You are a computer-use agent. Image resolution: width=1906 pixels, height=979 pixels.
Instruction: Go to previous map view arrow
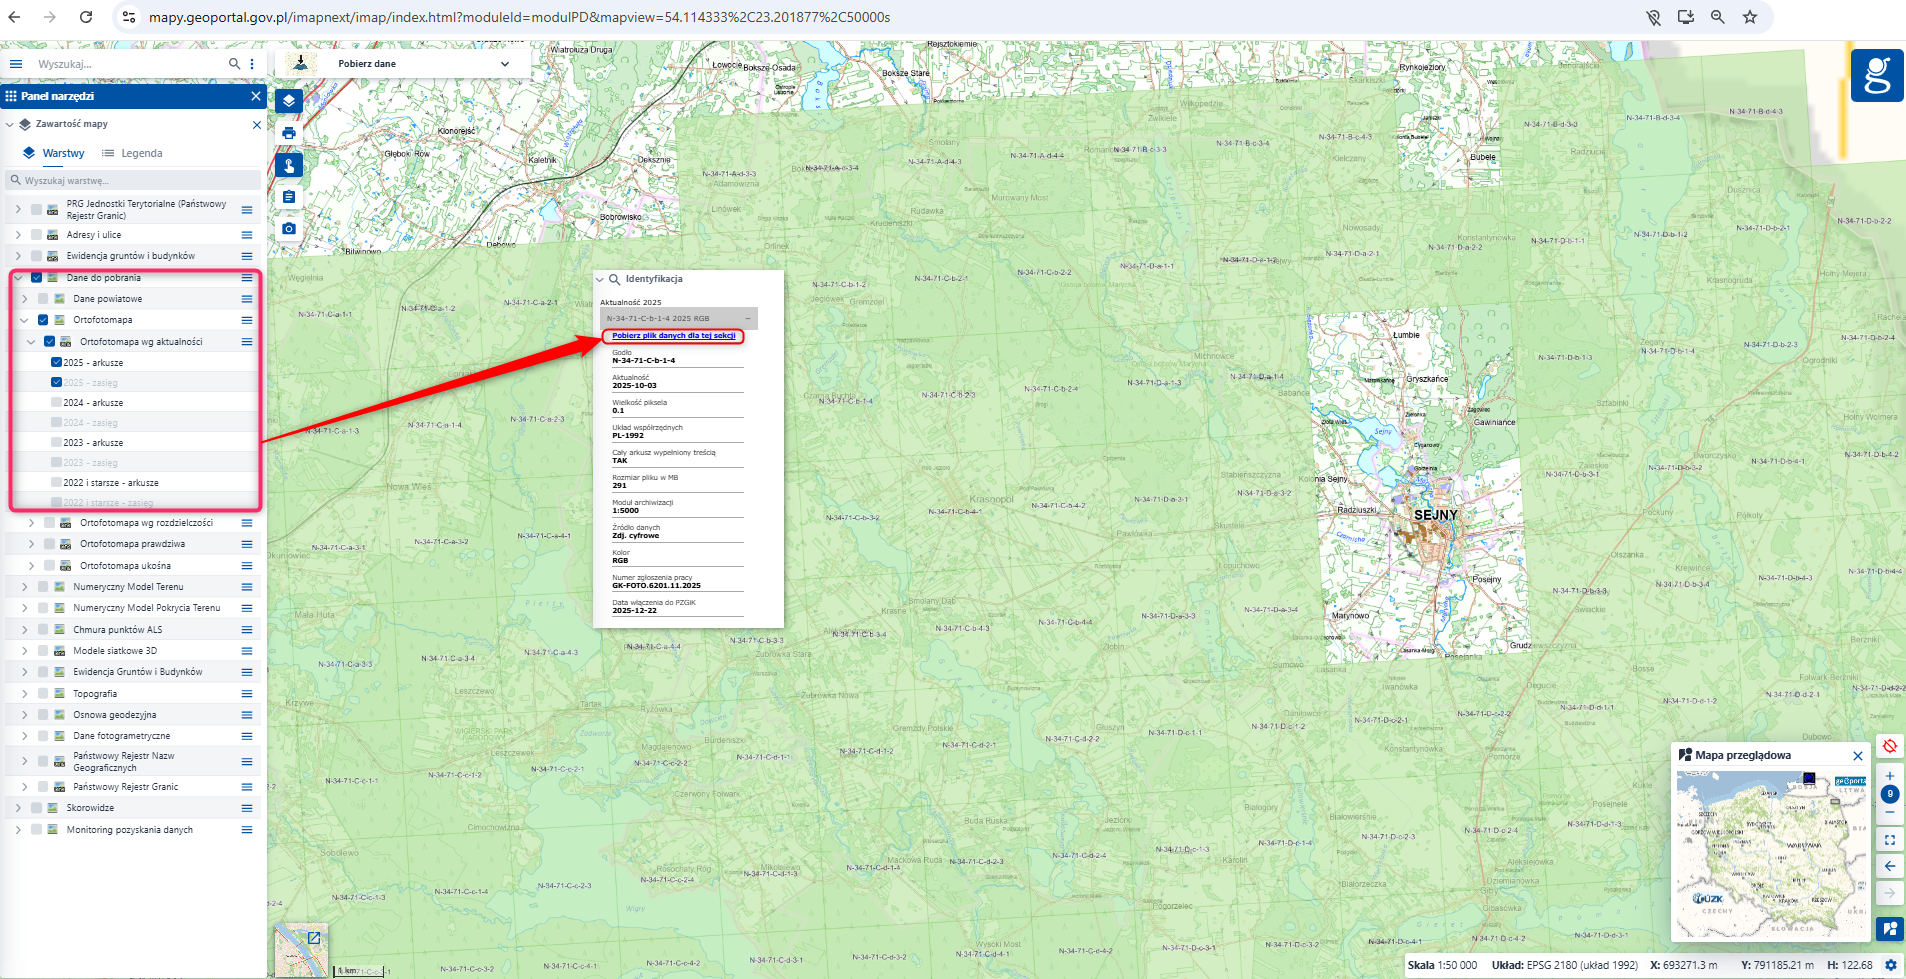pyautogui.click(x=1890, y=866)
